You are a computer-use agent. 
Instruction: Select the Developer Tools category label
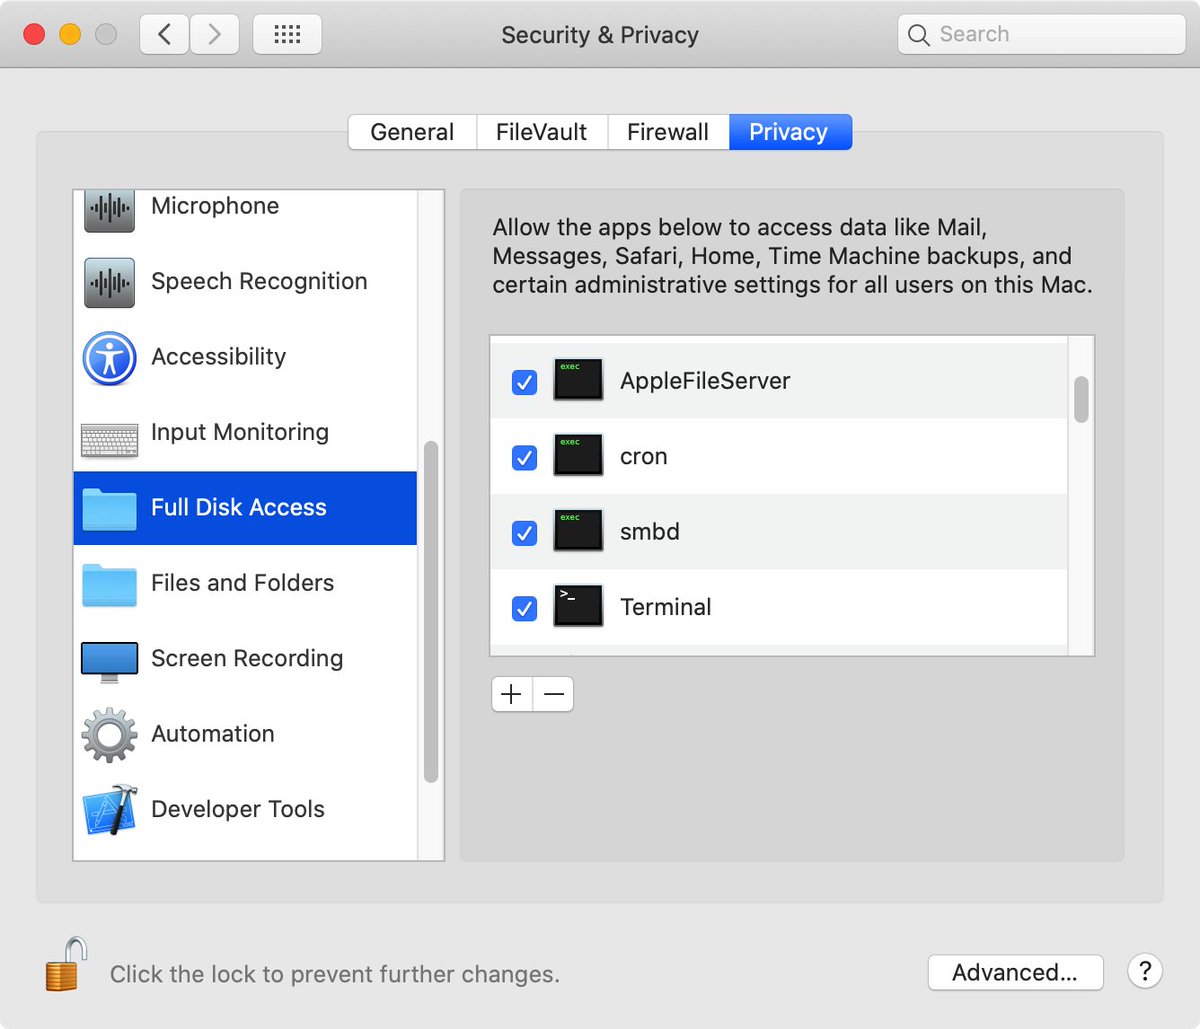point(238,809)
